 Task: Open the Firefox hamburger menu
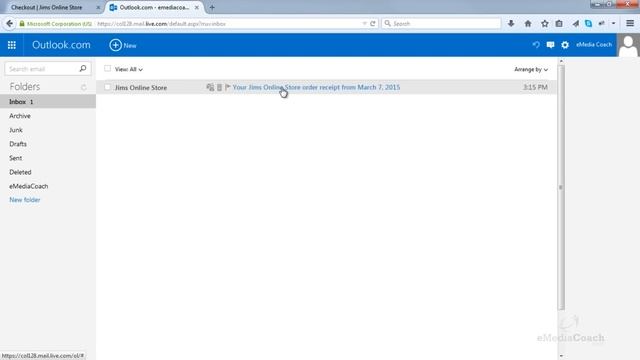(x=630, y=24)
